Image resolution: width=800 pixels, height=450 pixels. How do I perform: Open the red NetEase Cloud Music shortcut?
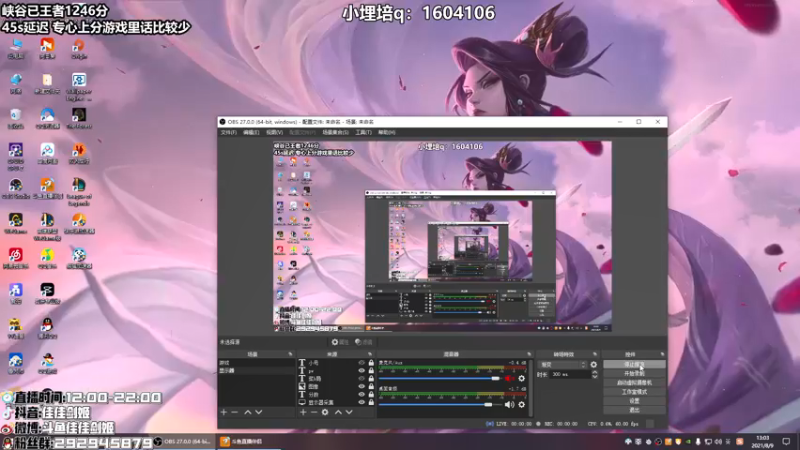tap(16, 258)
